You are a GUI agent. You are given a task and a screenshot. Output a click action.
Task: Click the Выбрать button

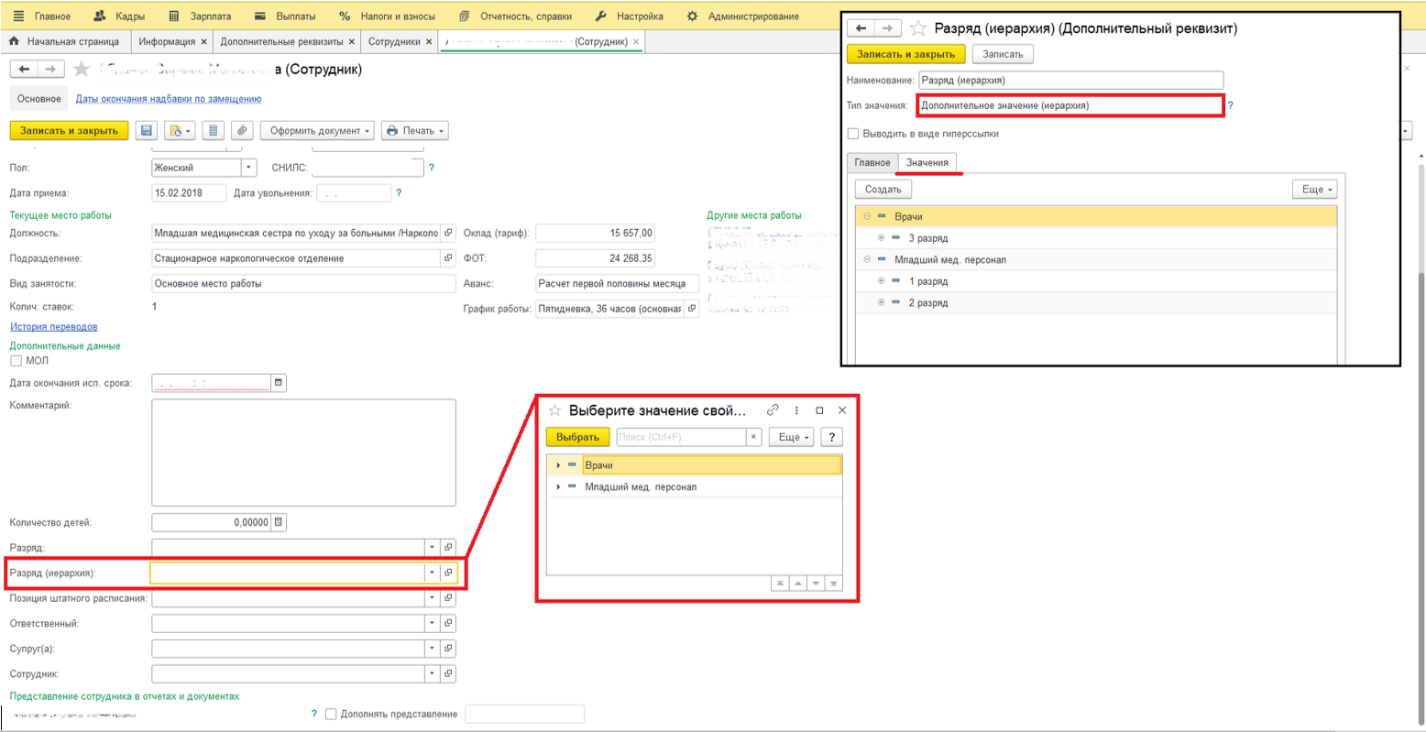(578, 437)
